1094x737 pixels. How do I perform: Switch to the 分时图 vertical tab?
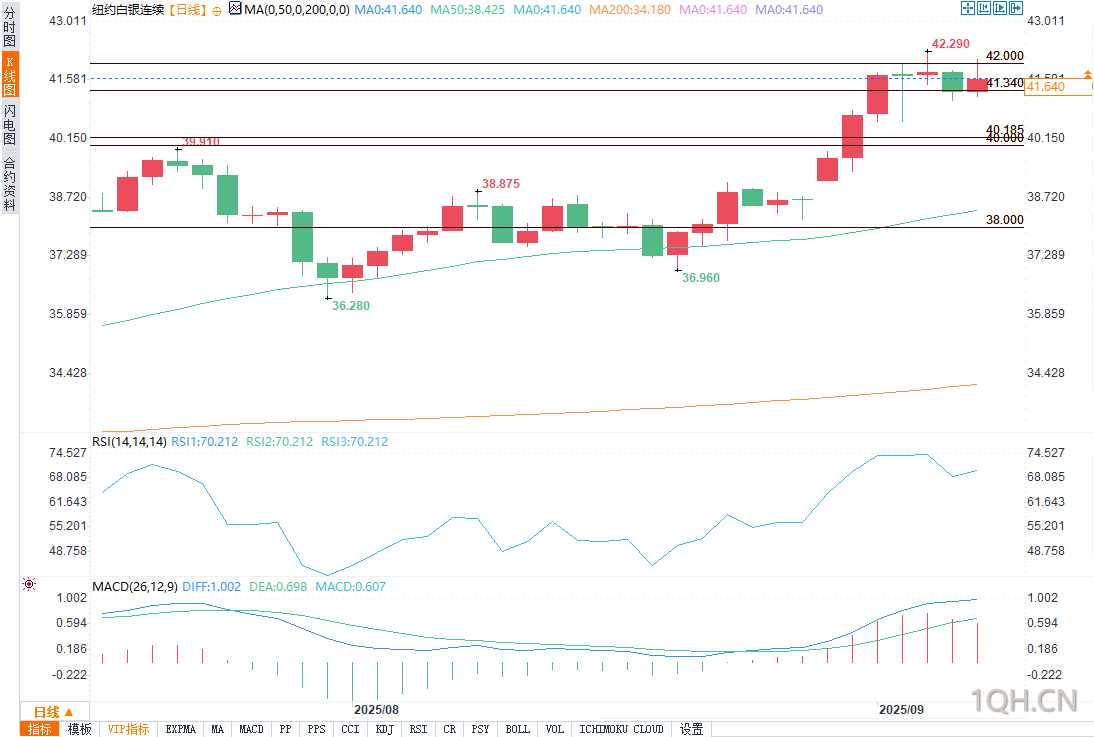[10, 27]
